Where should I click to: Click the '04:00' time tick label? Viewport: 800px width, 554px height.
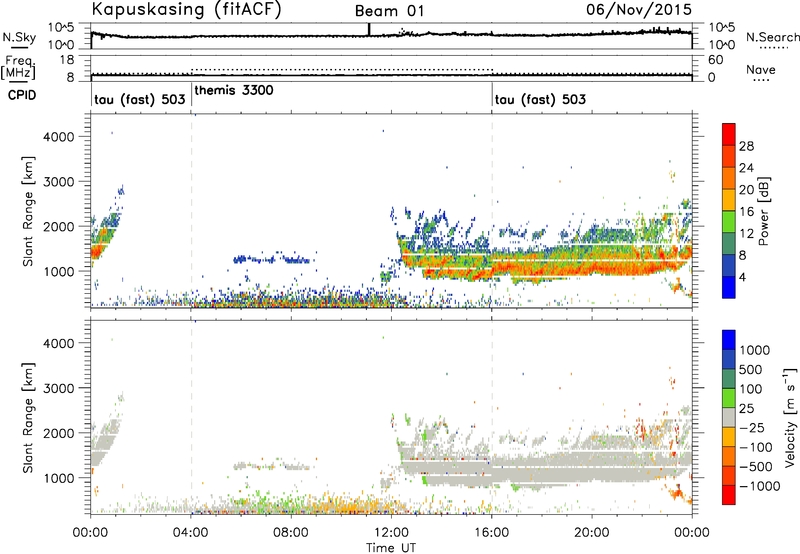point(191,533)
